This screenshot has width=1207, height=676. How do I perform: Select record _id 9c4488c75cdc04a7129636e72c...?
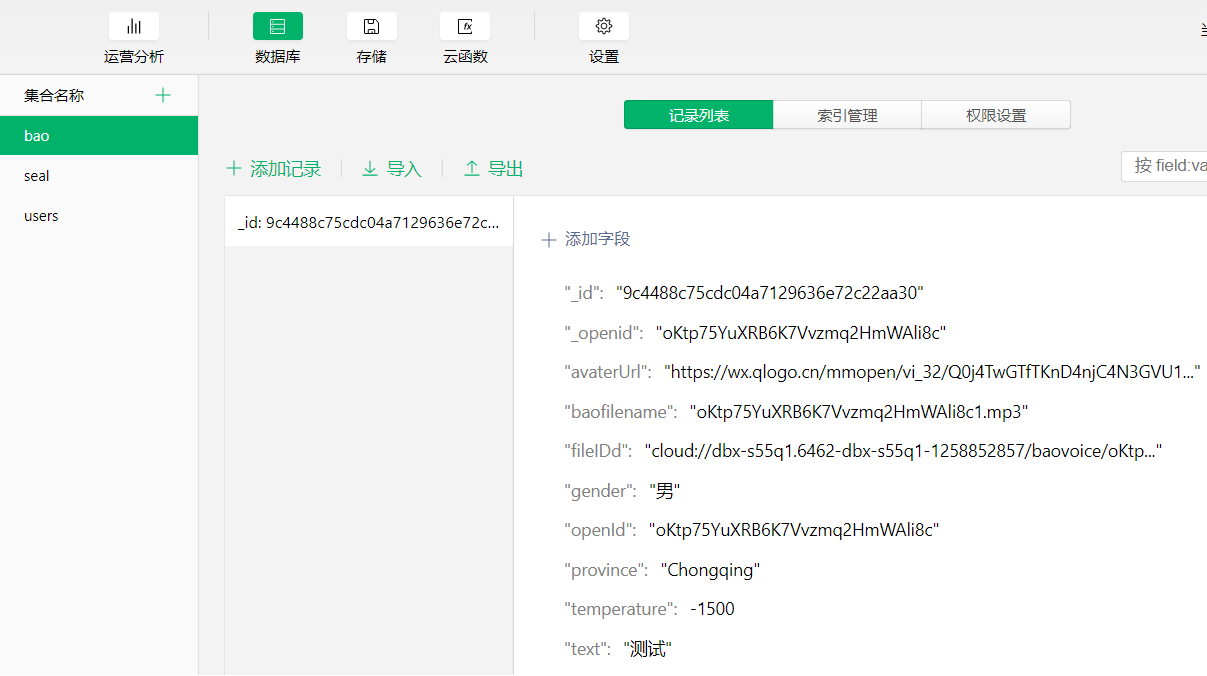[x=369, y=222]
